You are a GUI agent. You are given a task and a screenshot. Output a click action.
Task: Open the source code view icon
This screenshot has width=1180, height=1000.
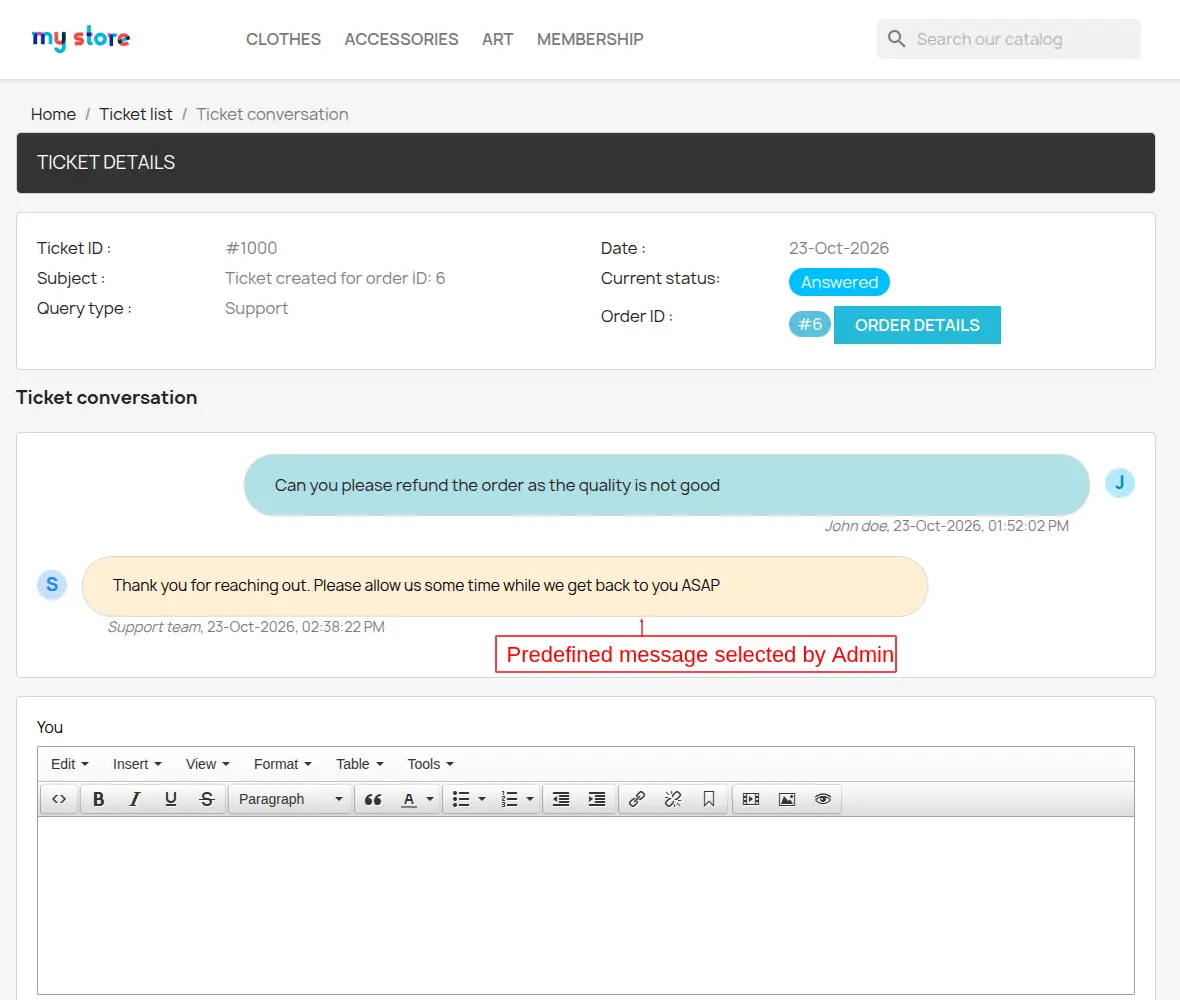tap(59, 799)
